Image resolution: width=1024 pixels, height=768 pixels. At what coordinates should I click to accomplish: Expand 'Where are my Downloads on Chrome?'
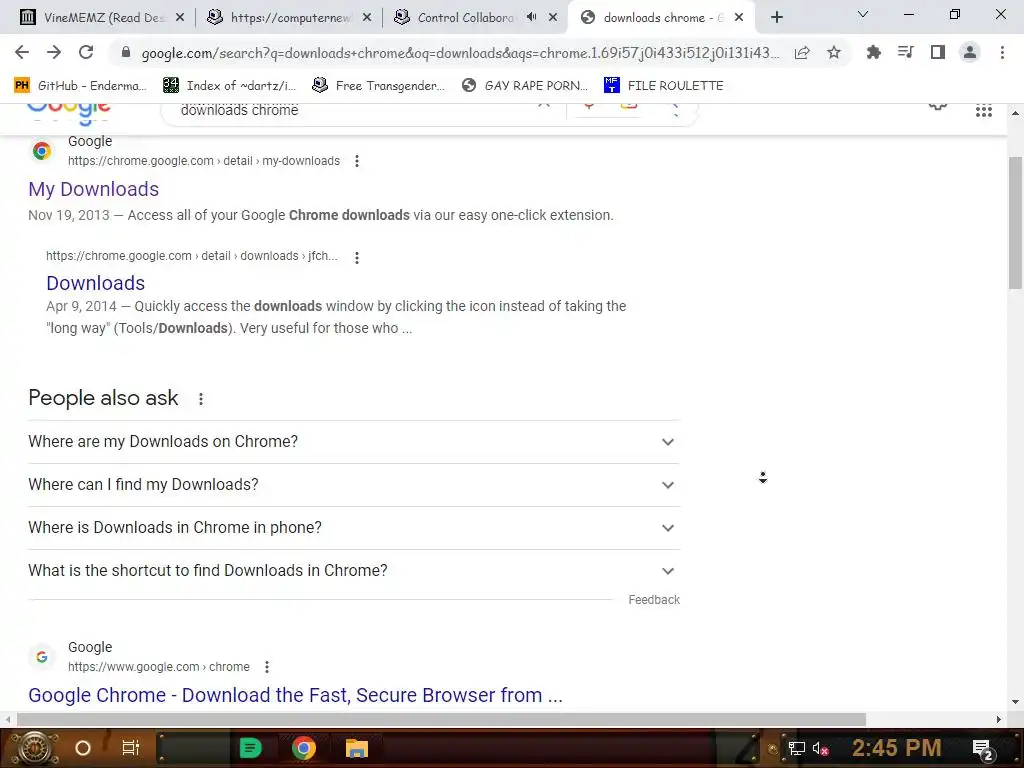click(354, 442)
